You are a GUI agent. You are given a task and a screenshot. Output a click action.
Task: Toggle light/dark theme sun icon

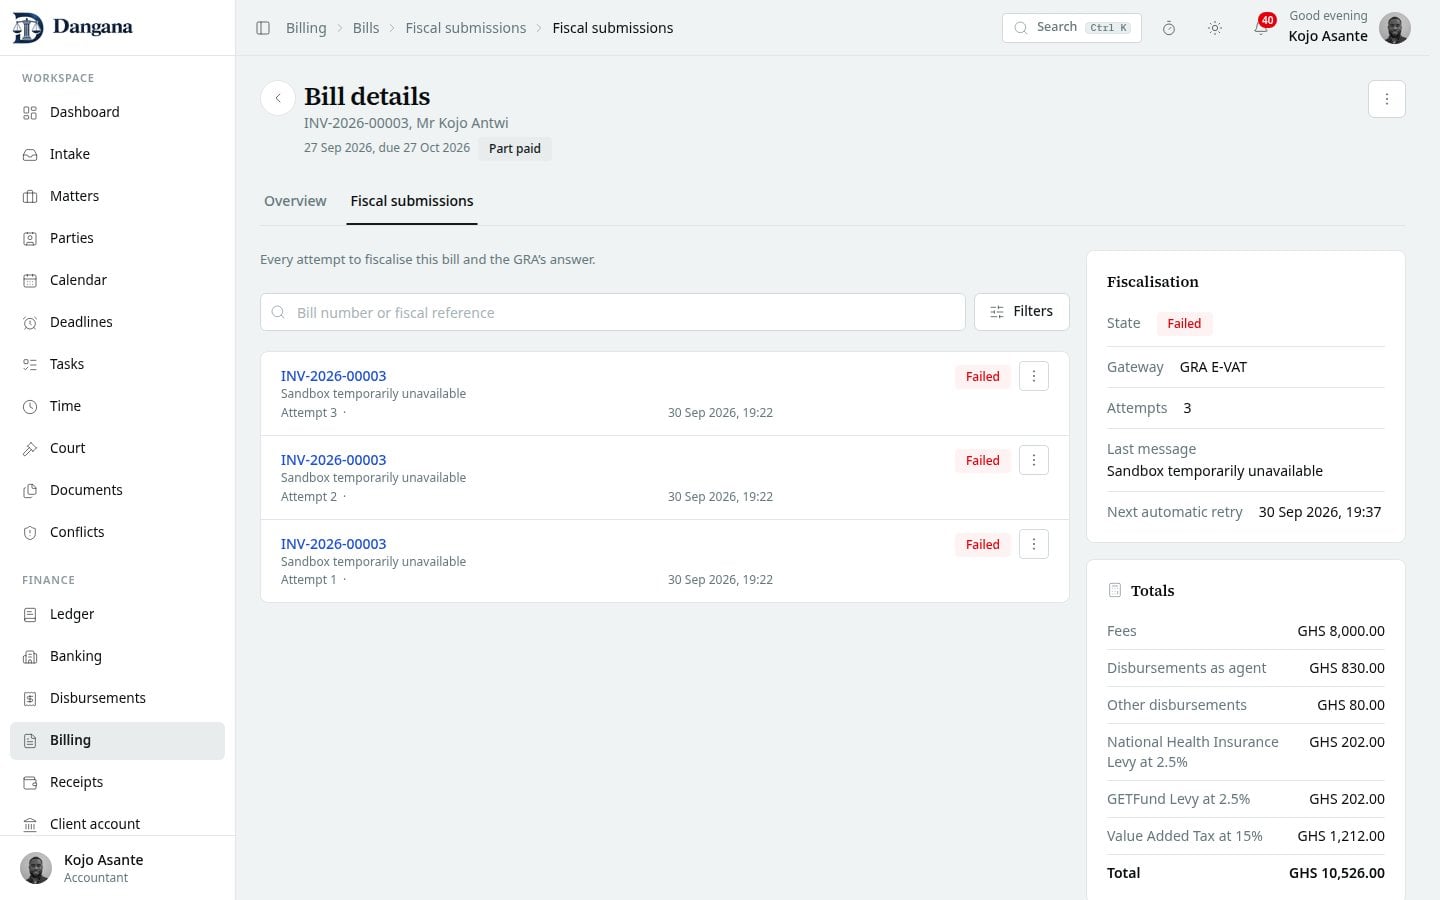pyautogui.click(x=1215, y=28)
